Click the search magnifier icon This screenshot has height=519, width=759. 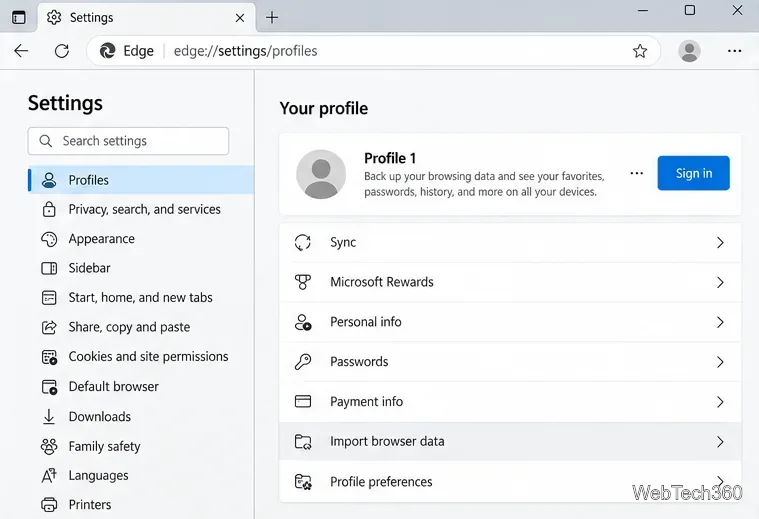pos(46,141)
